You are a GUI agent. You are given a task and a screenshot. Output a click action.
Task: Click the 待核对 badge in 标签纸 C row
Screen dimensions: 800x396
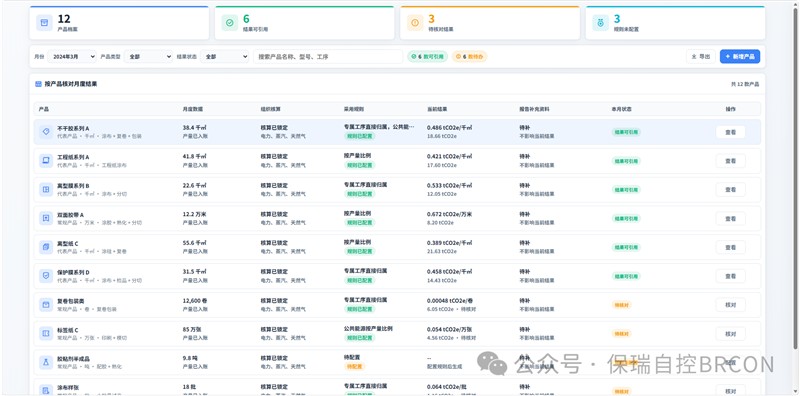click(x=621, y=334)
